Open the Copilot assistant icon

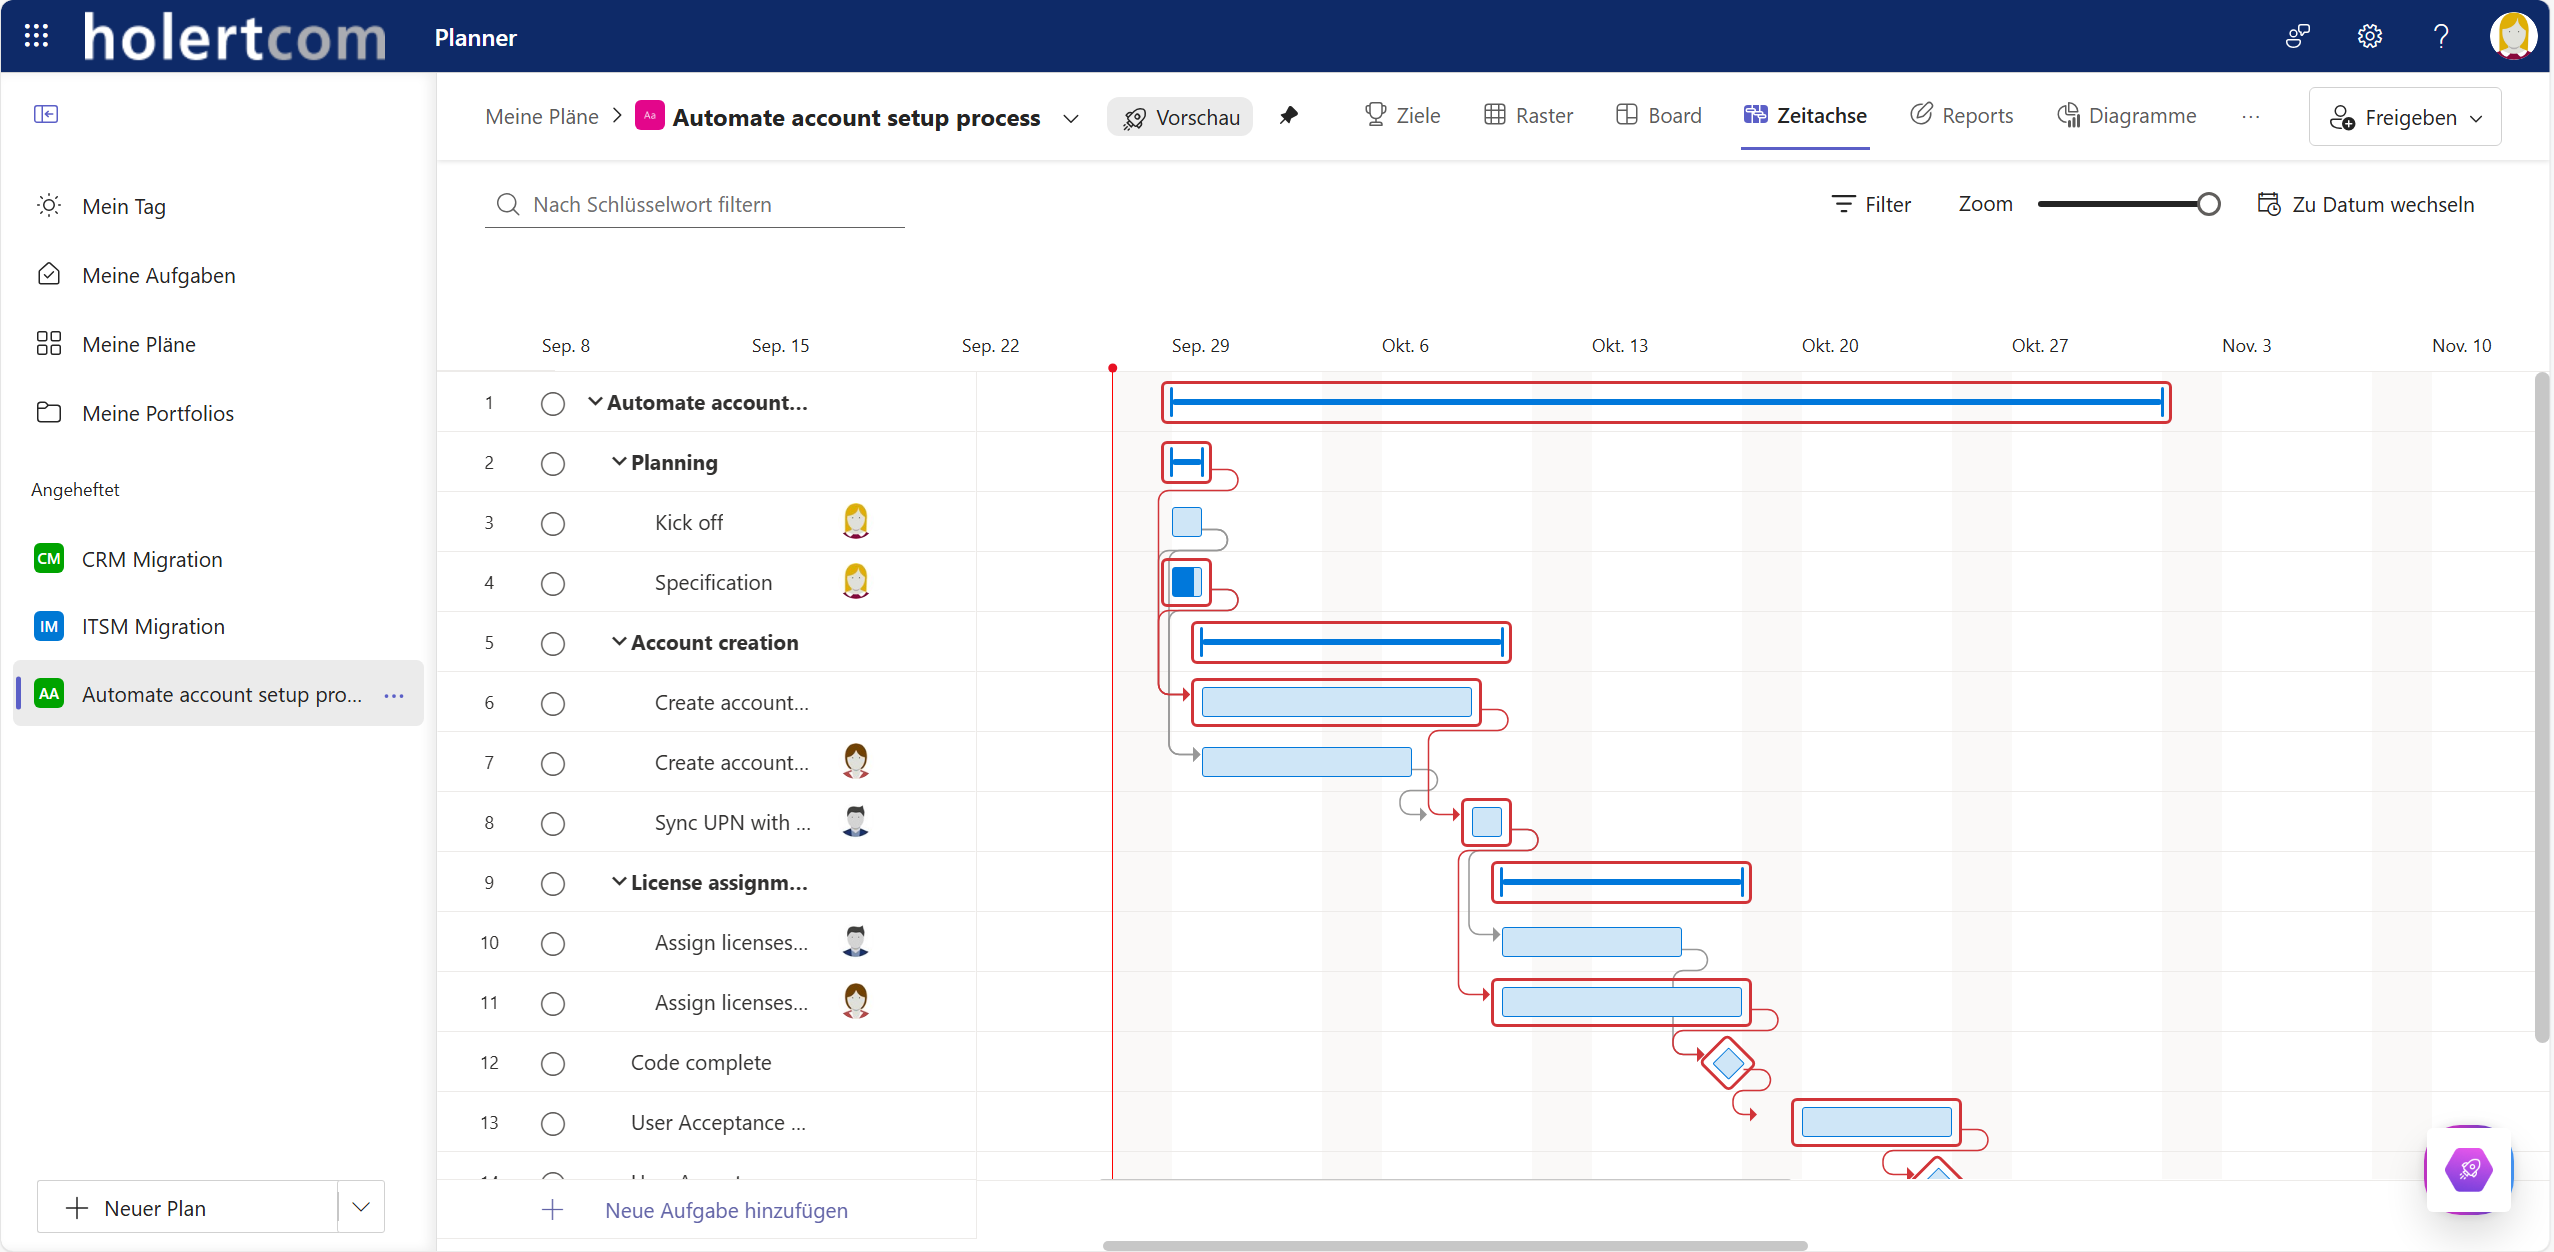point(2467,1169)
